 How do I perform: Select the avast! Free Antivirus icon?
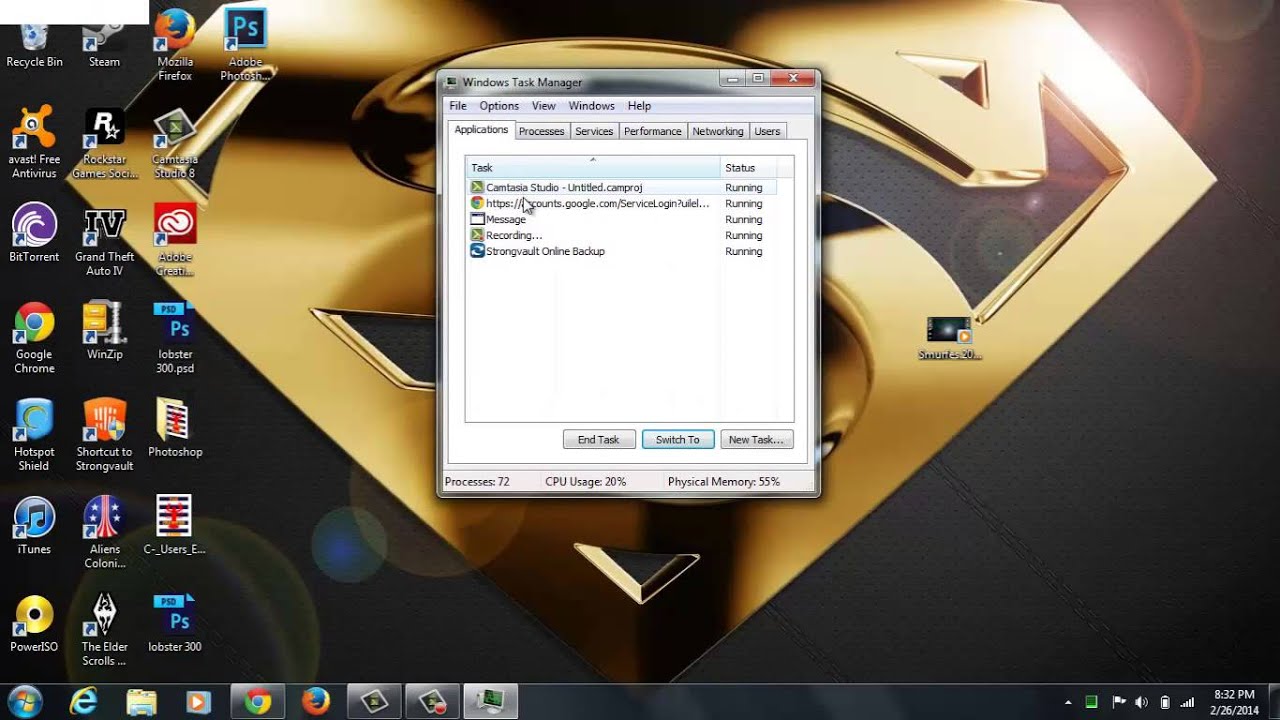point(34,143)
